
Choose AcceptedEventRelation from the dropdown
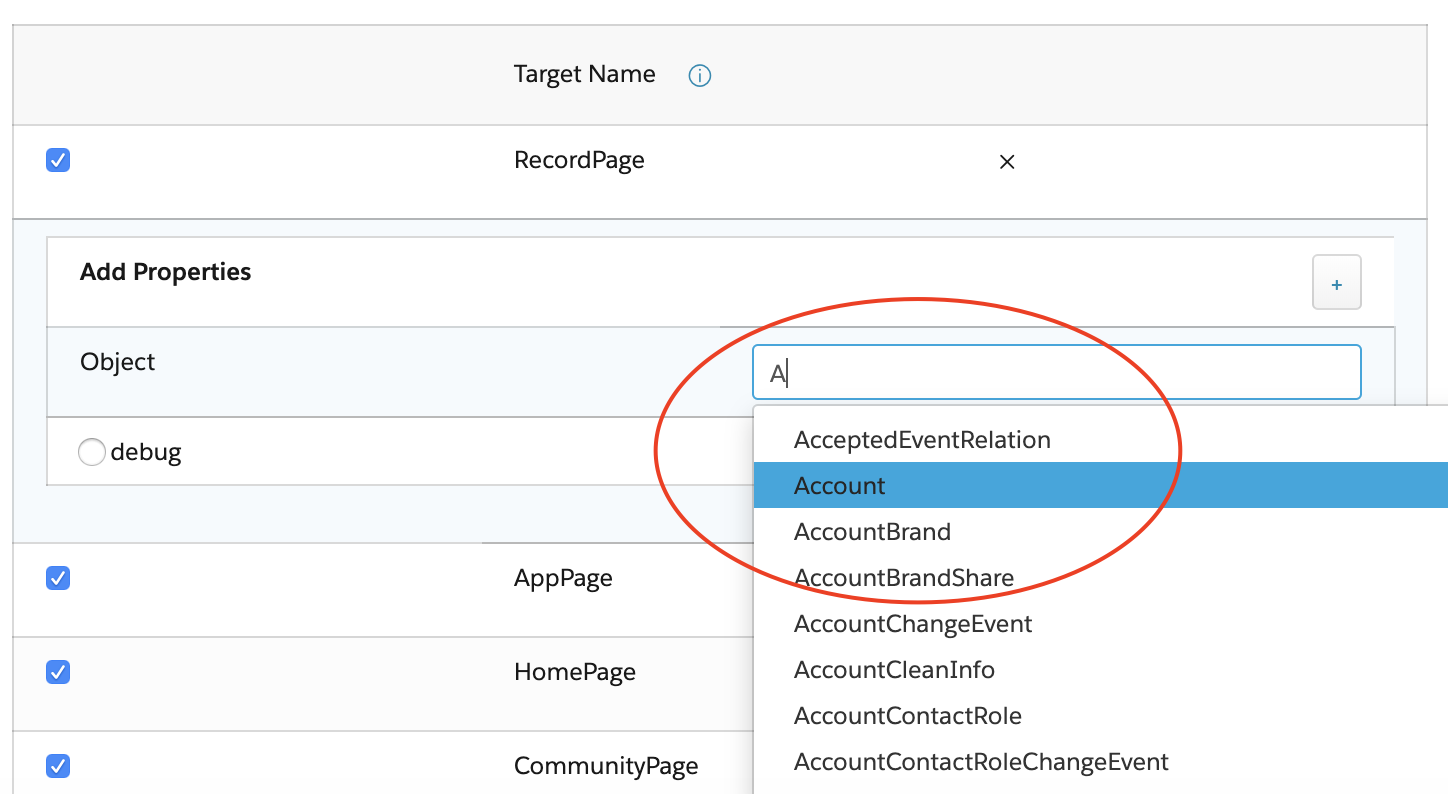point(1100,440)
